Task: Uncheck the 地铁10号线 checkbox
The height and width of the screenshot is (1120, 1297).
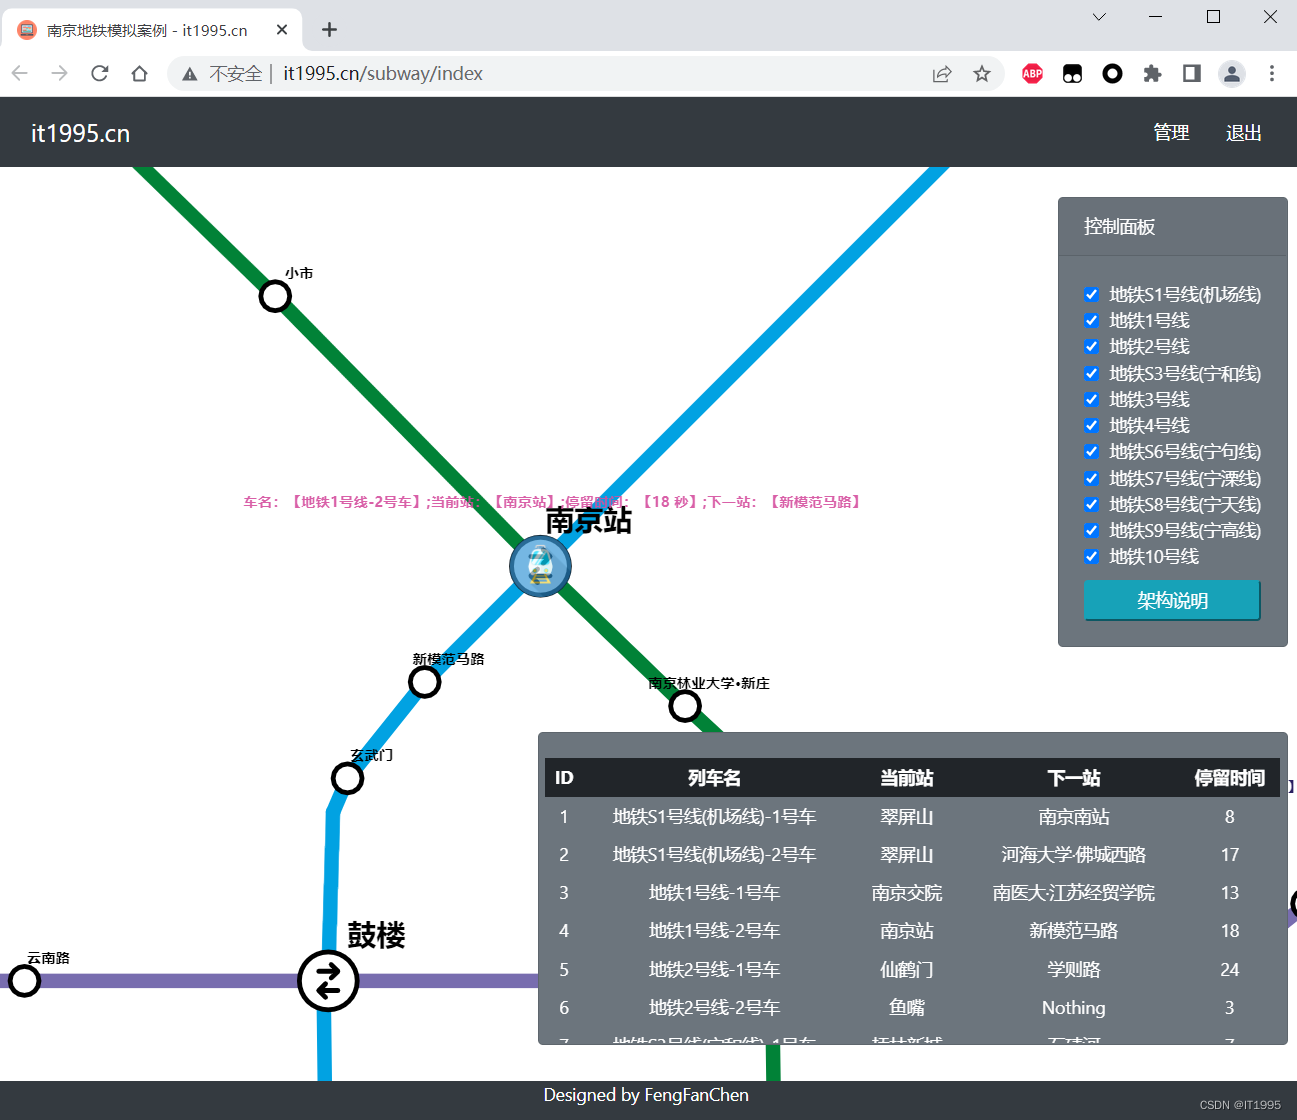Action: (x=1092, y=557)
